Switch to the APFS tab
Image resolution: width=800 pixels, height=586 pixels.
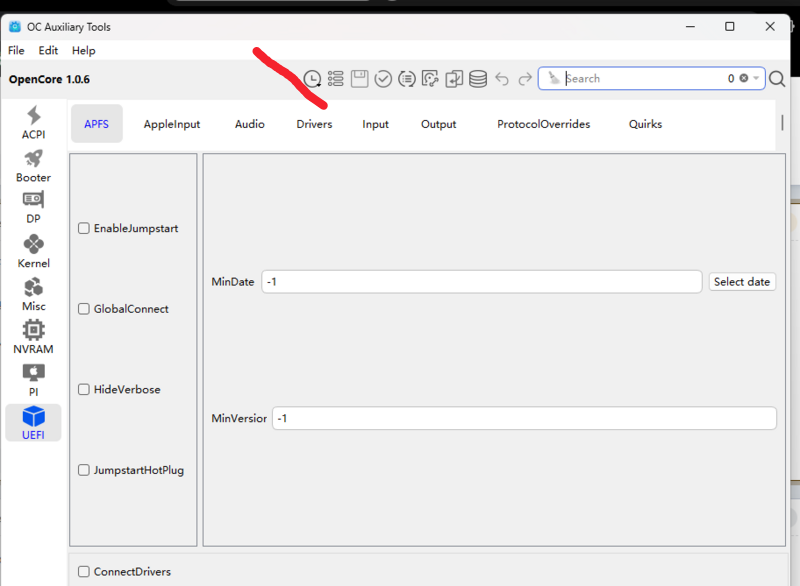(96, 124)
